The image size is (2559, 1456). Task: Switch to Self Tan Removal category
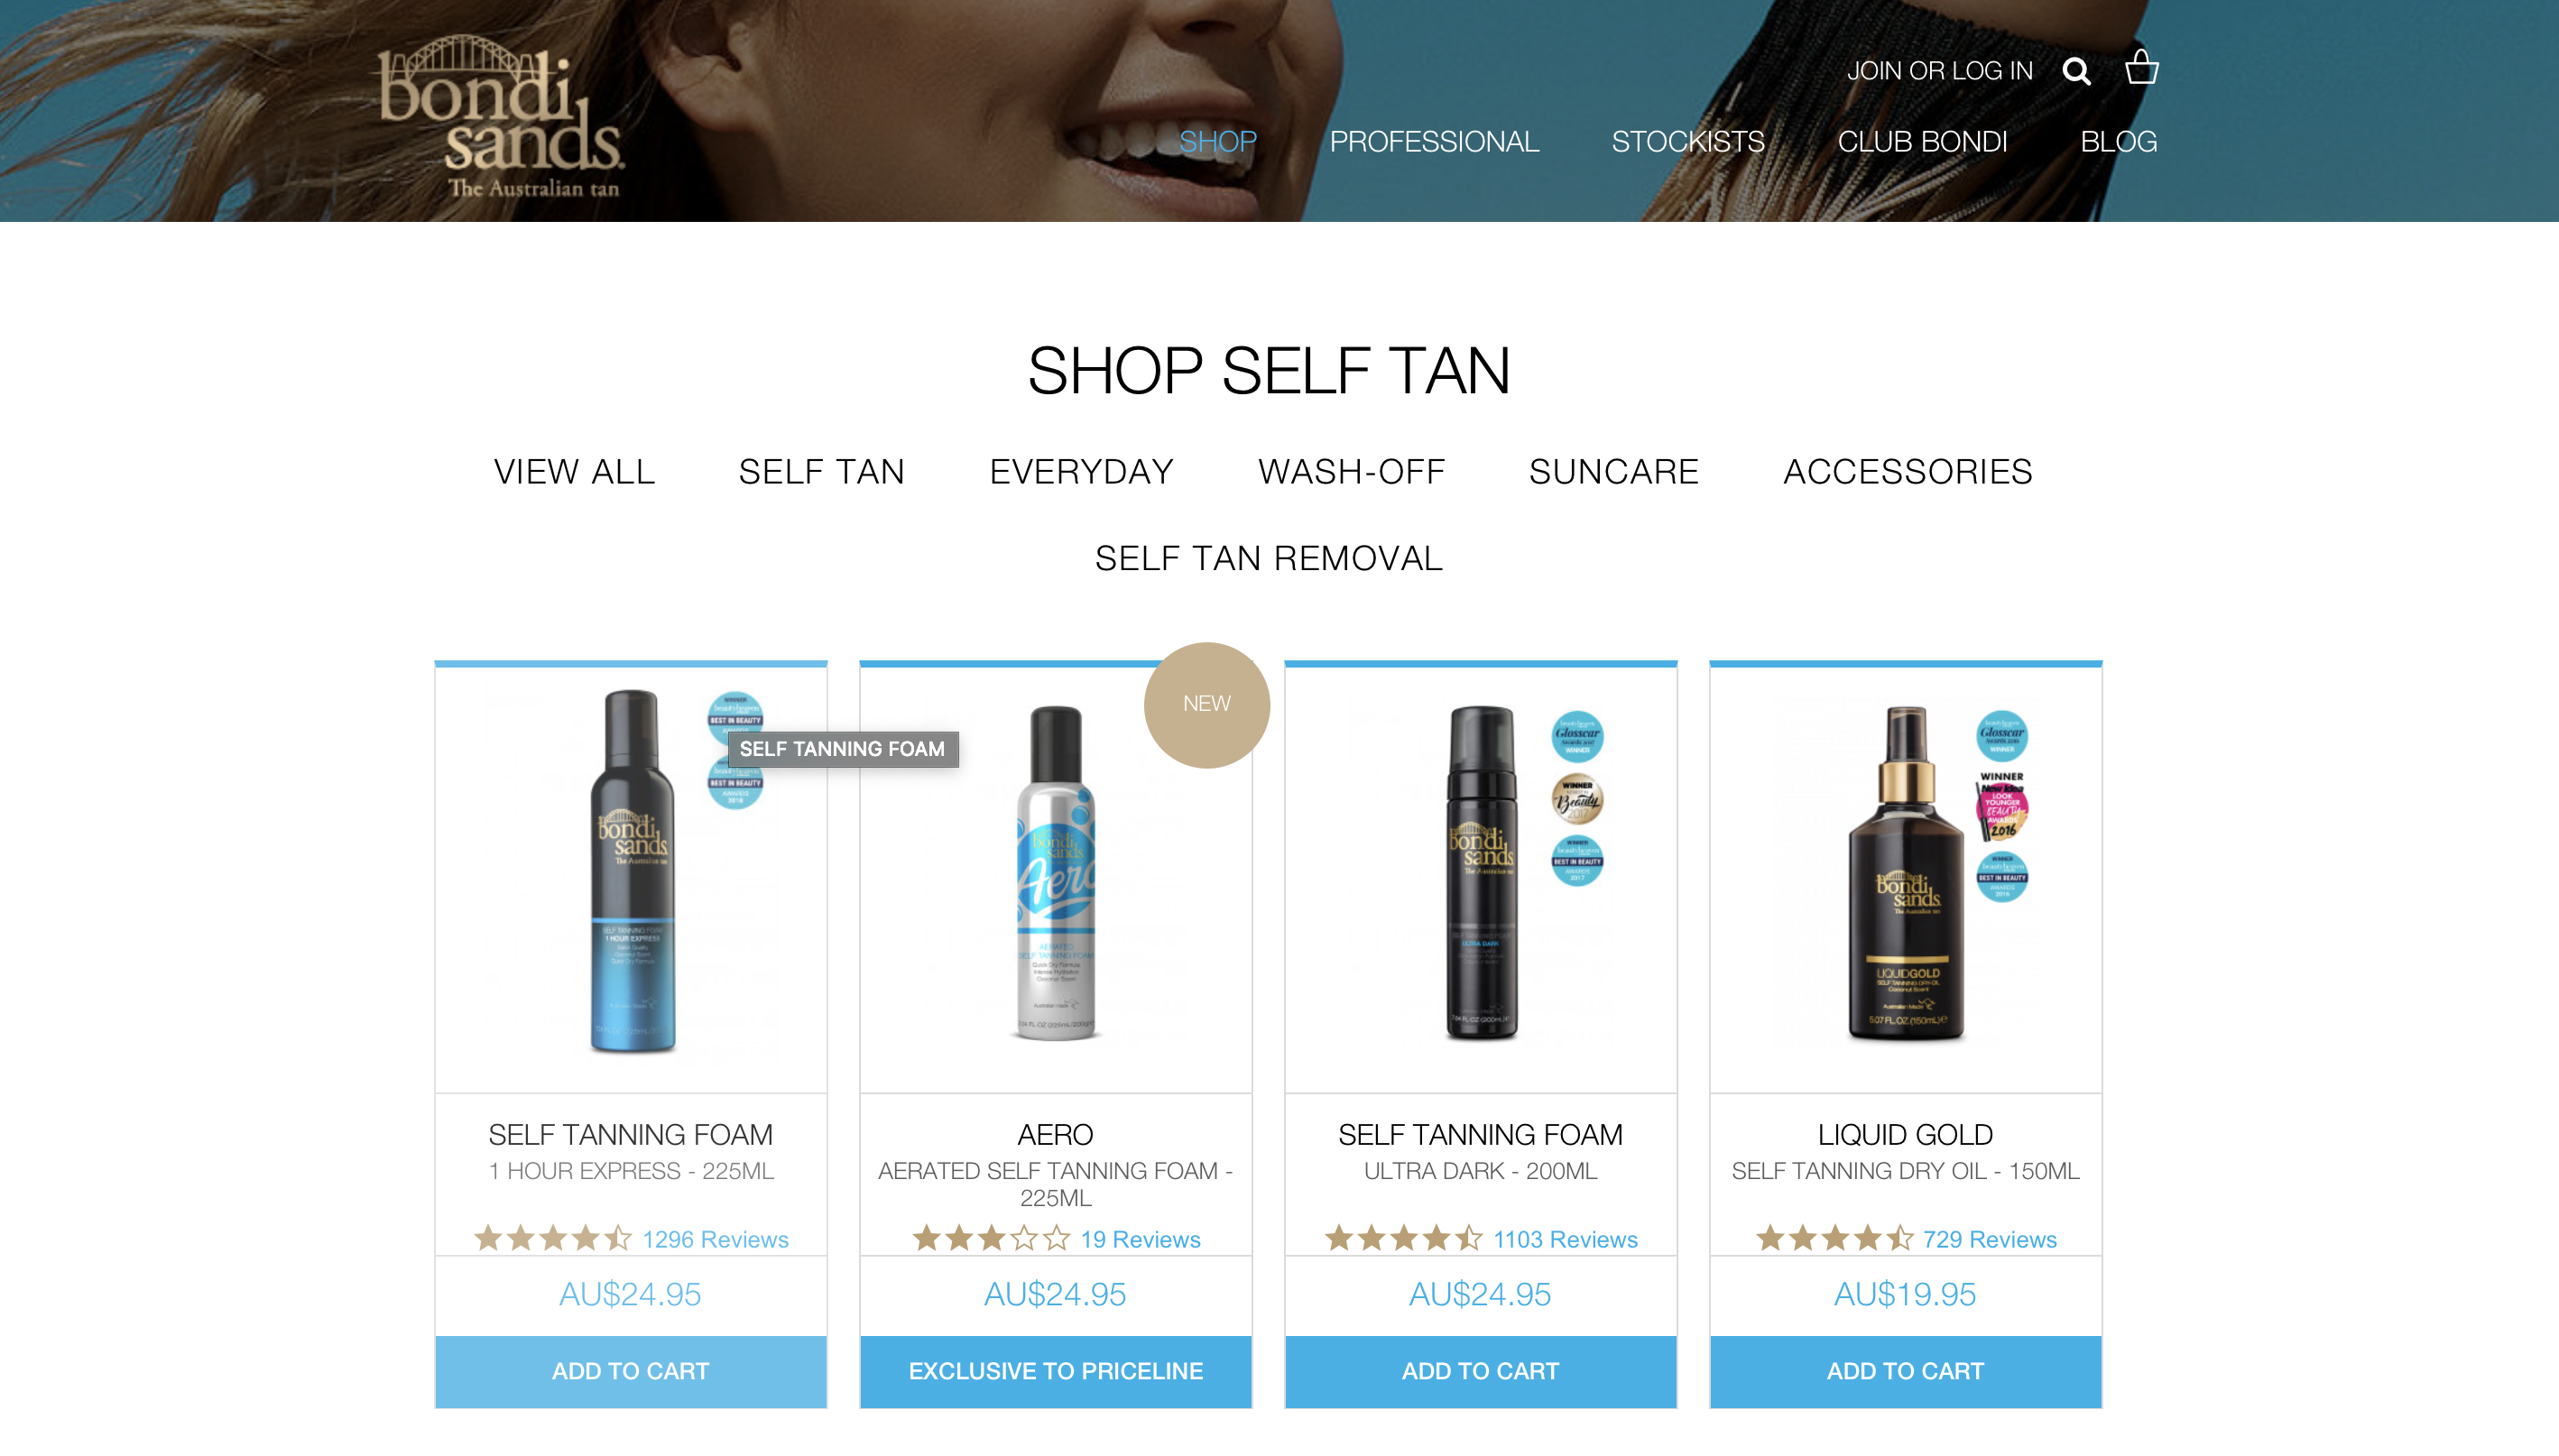click(x=1269, y=559)
